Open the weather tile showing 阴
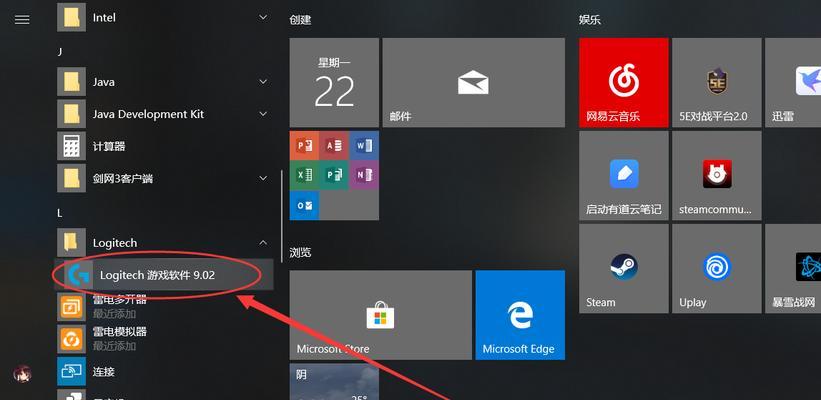 (x=334, y=382)
